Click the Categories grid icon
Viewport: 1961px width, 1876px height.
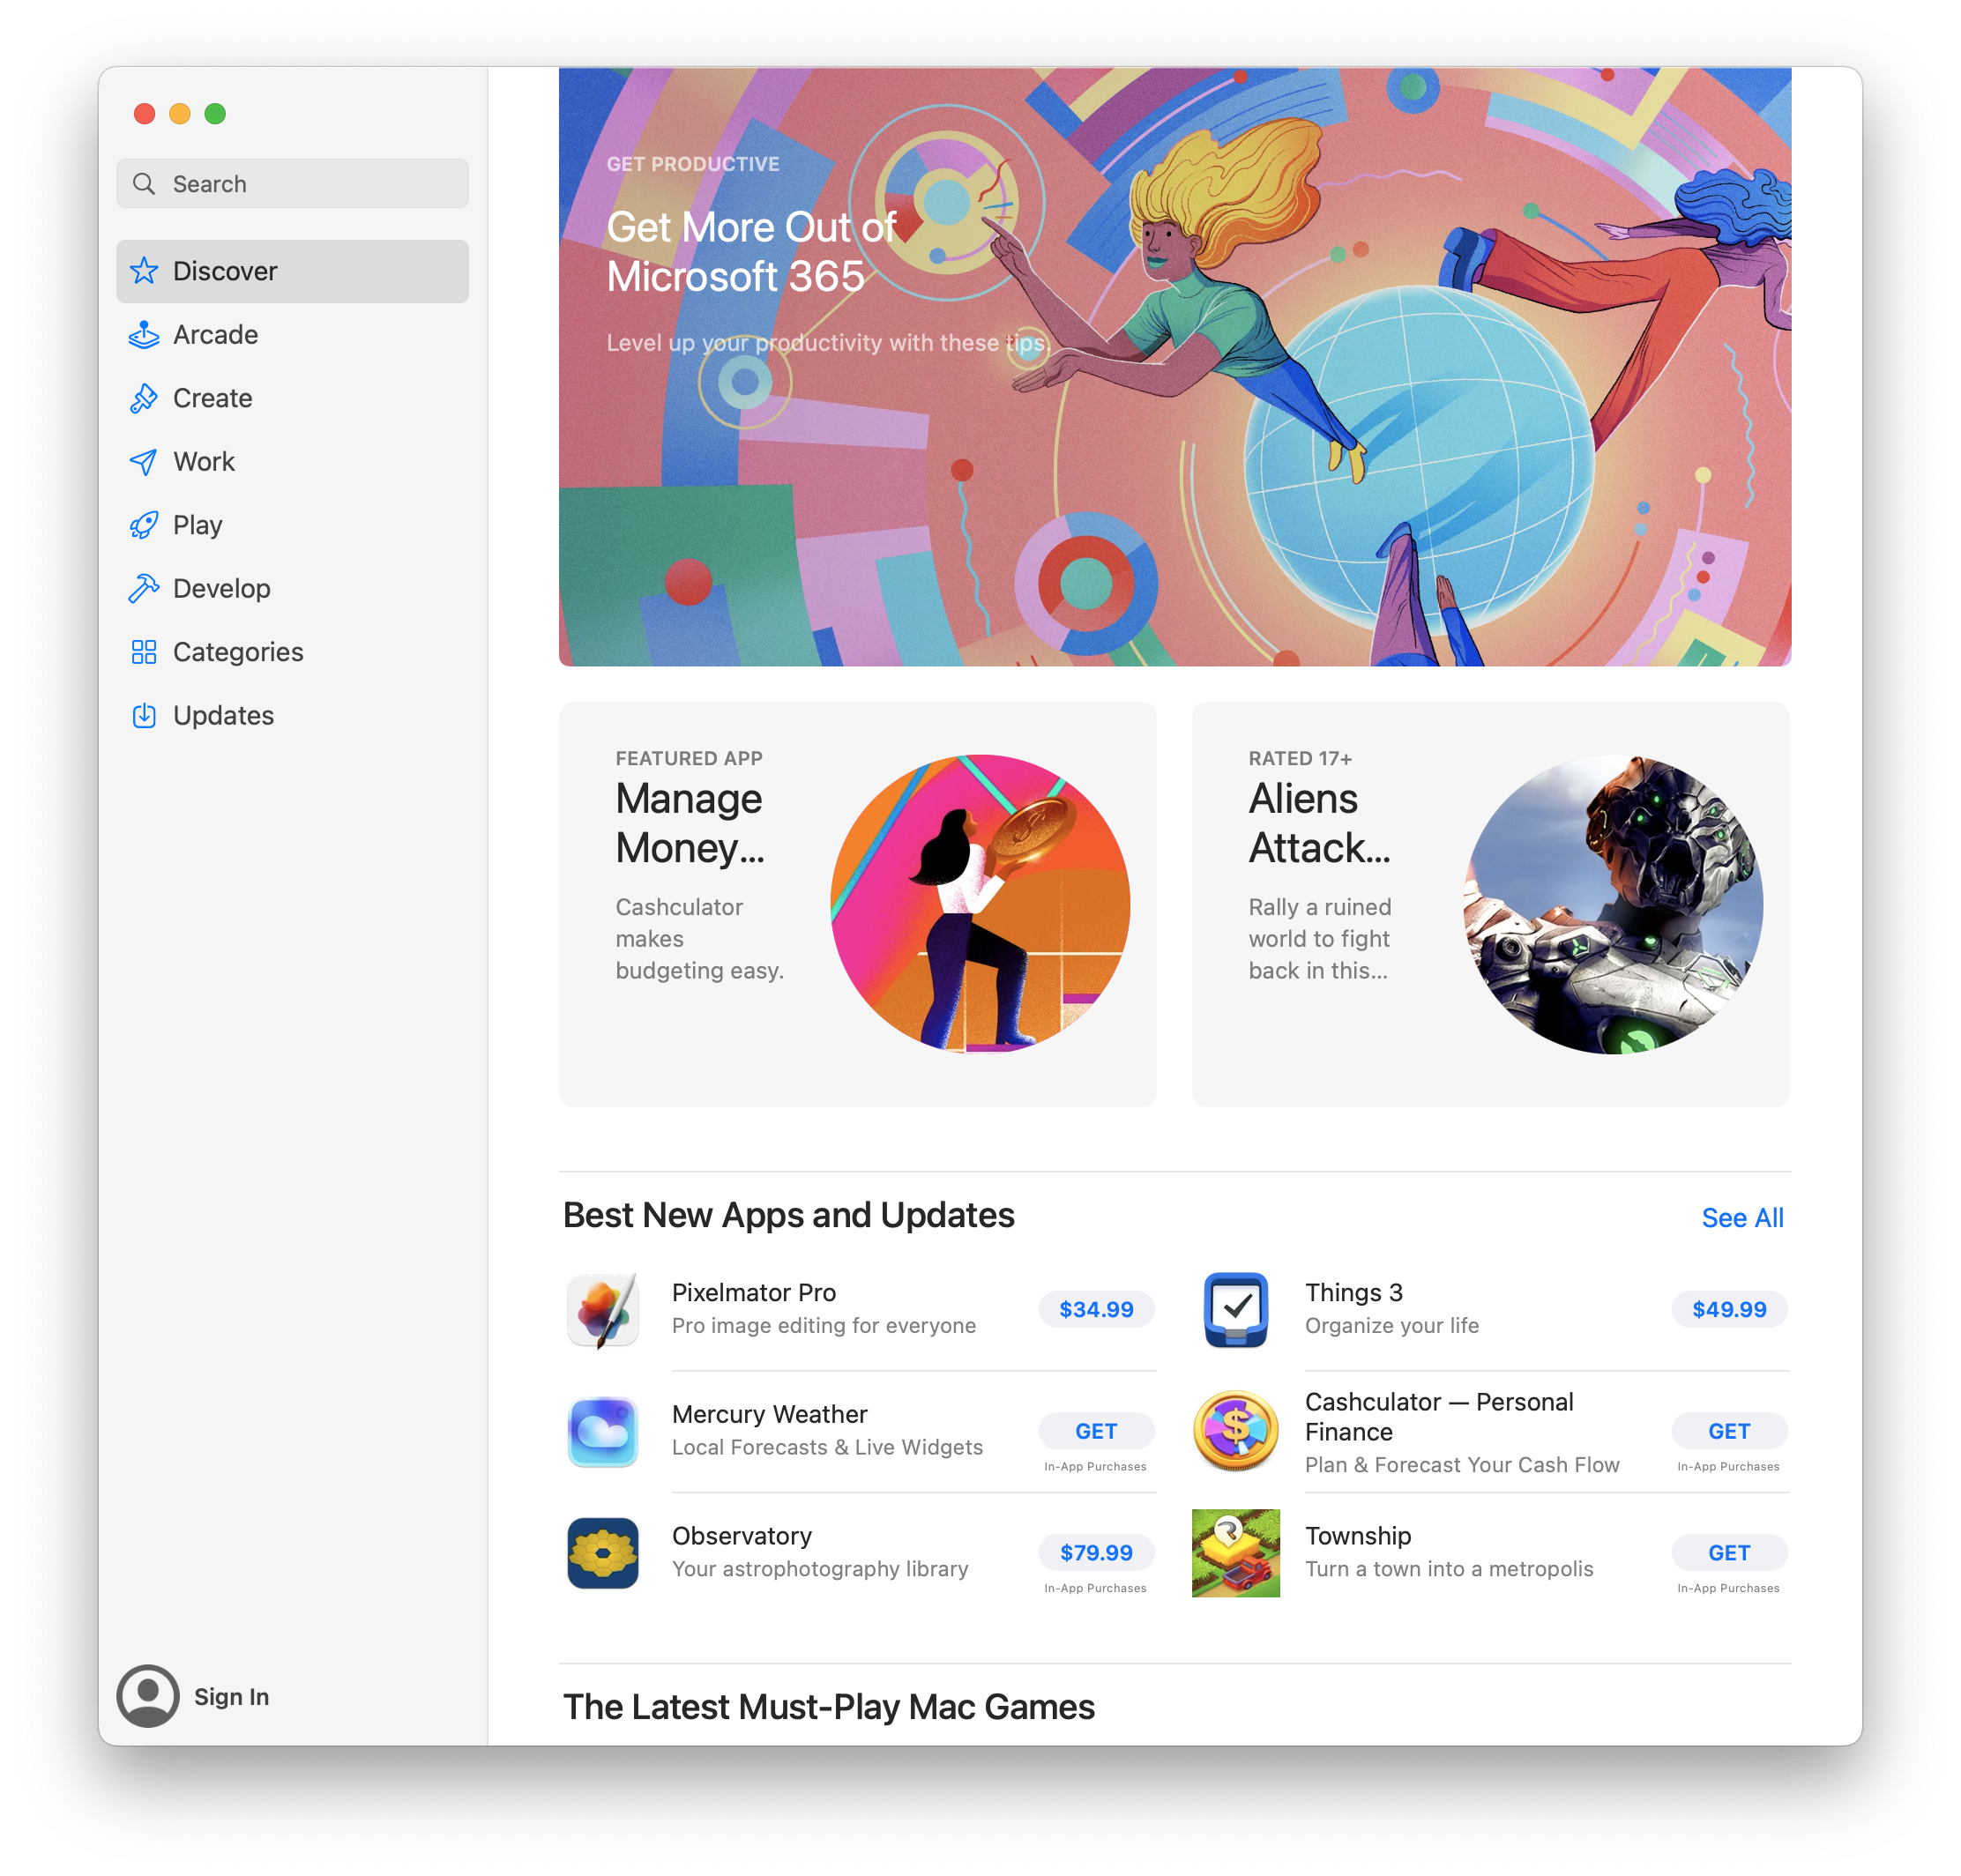(144, 652)
